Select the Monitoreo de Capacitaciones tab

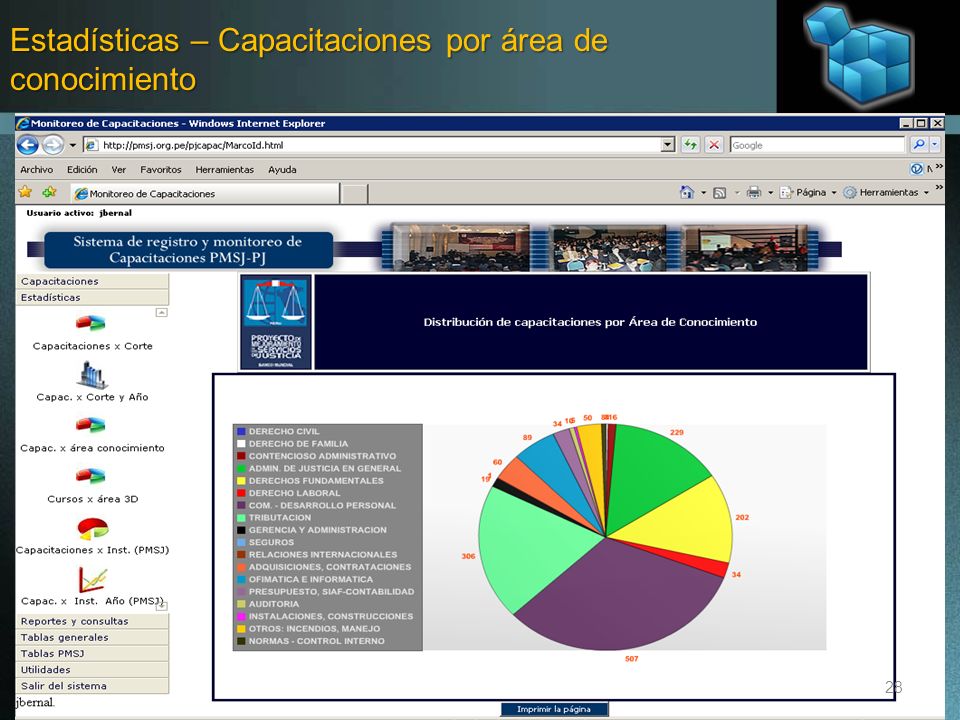pyautogui.click(x=204, y=193)
